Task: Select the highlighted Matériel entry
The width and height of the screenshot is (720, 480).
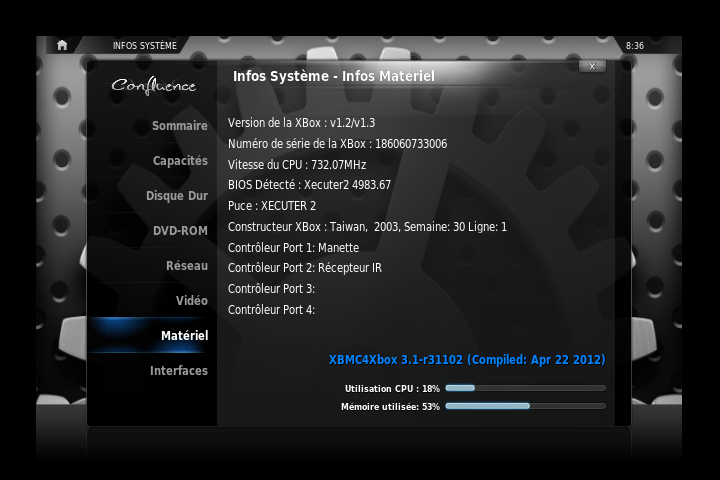Action: 184,336
